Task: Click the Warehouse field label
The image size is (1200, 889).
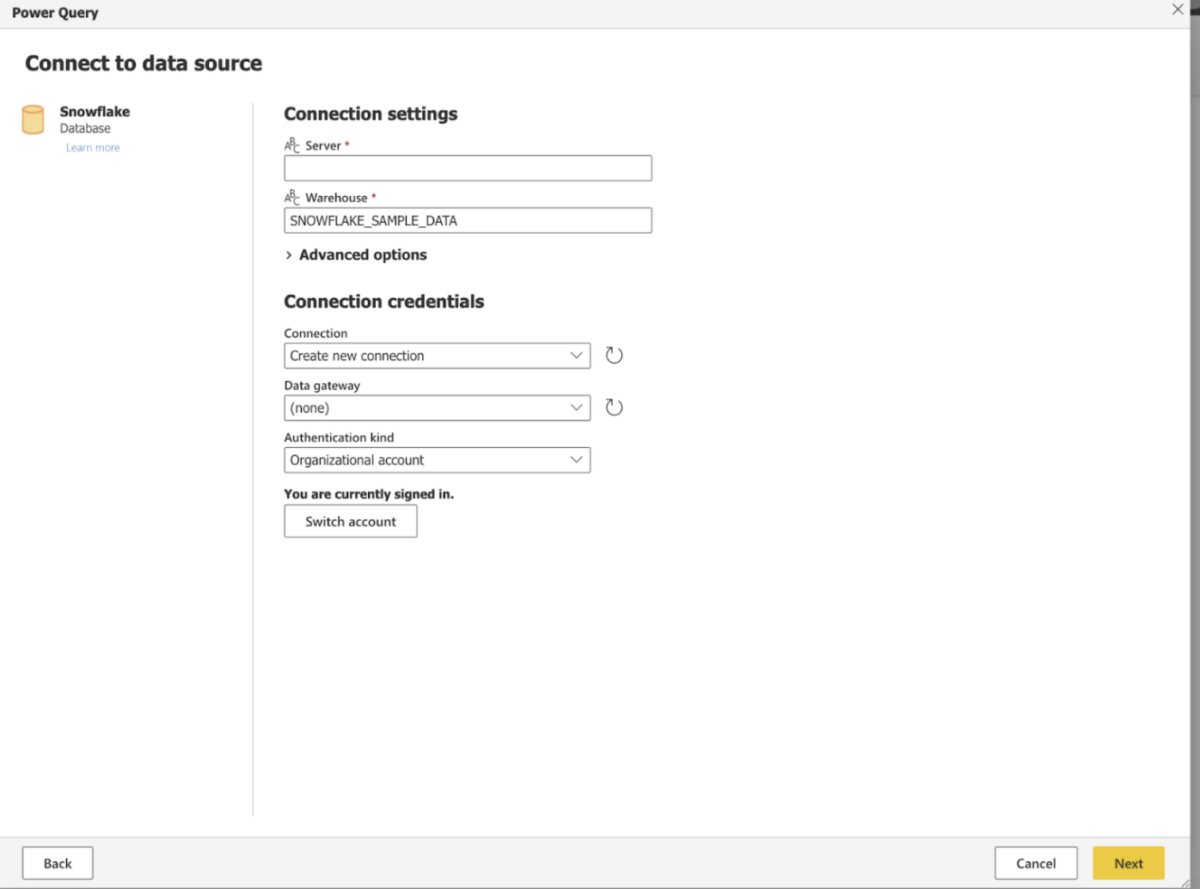Action: [336, 198]
